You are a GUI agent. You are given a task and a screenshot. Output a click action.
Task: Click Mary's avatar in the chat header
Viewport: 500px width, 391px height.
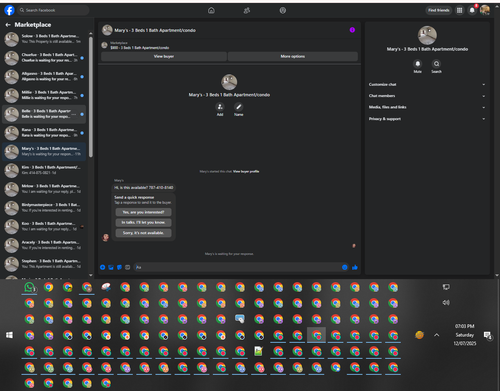(x=107, y=30)
